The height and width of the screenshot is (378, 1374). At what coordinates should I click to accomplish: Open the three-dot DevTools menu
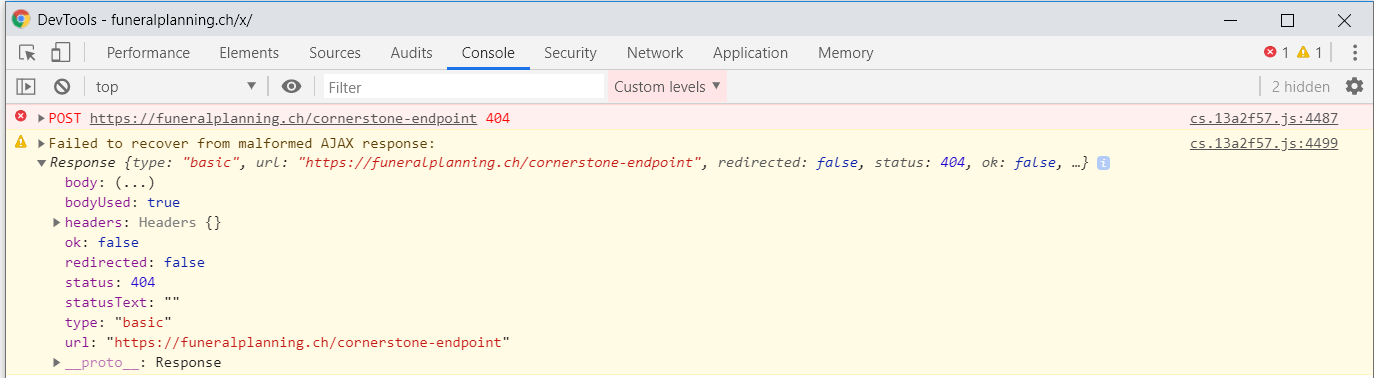point(1355,53)
